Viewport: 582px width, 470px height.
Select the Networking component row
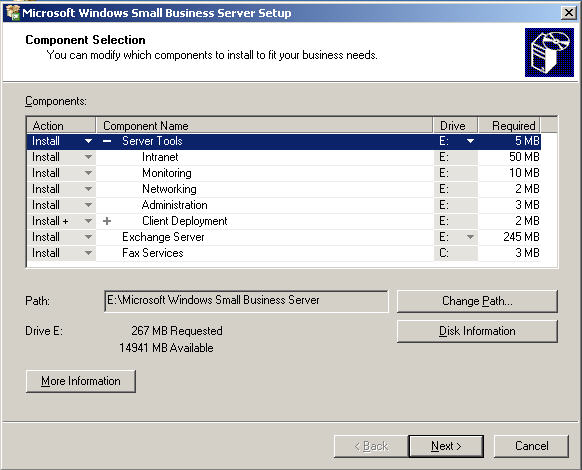click(x=284, y=189)
